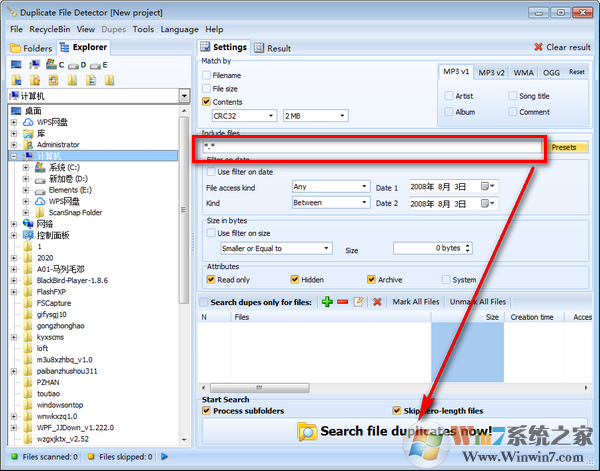Click the red minus remove-file icon
600x471 pixels.
tap(342, 302)
